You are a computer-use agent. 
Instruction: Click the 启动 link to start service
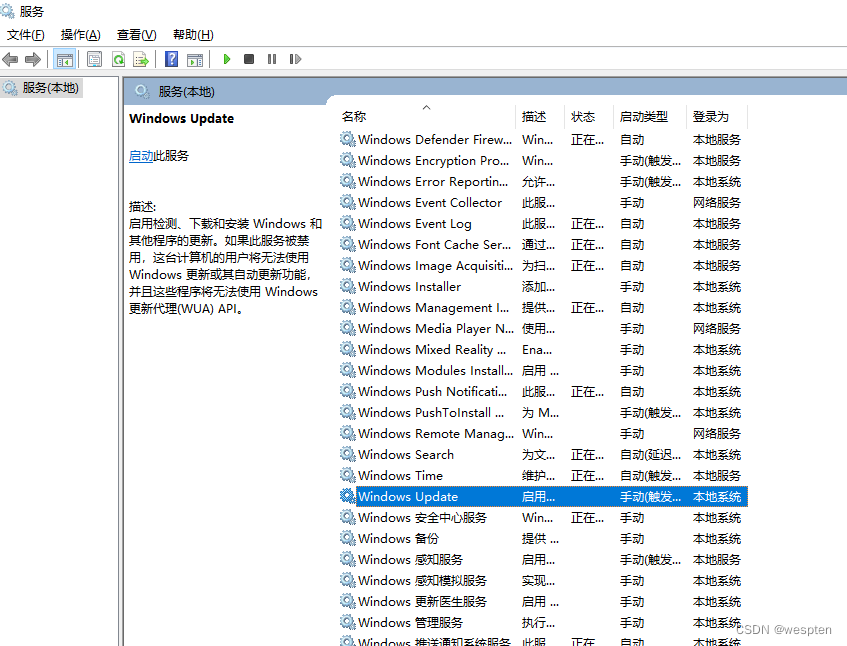point(141,156)
